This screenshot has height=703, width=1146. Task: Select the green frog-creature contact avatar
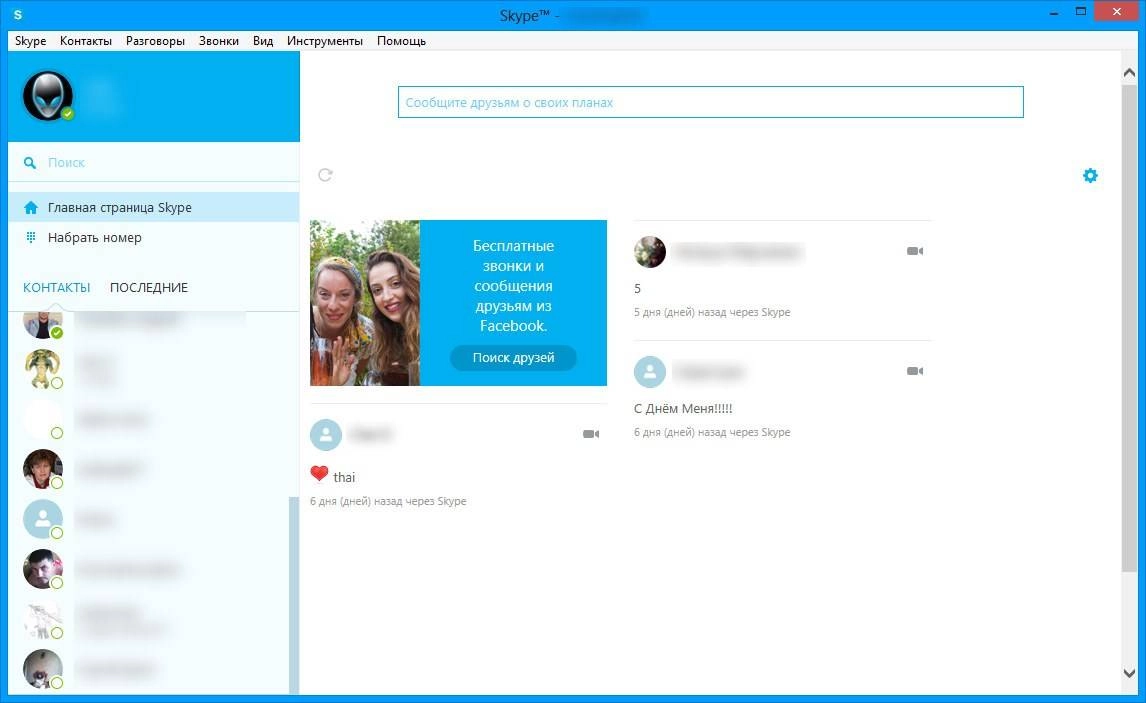(x=42, y=368)
